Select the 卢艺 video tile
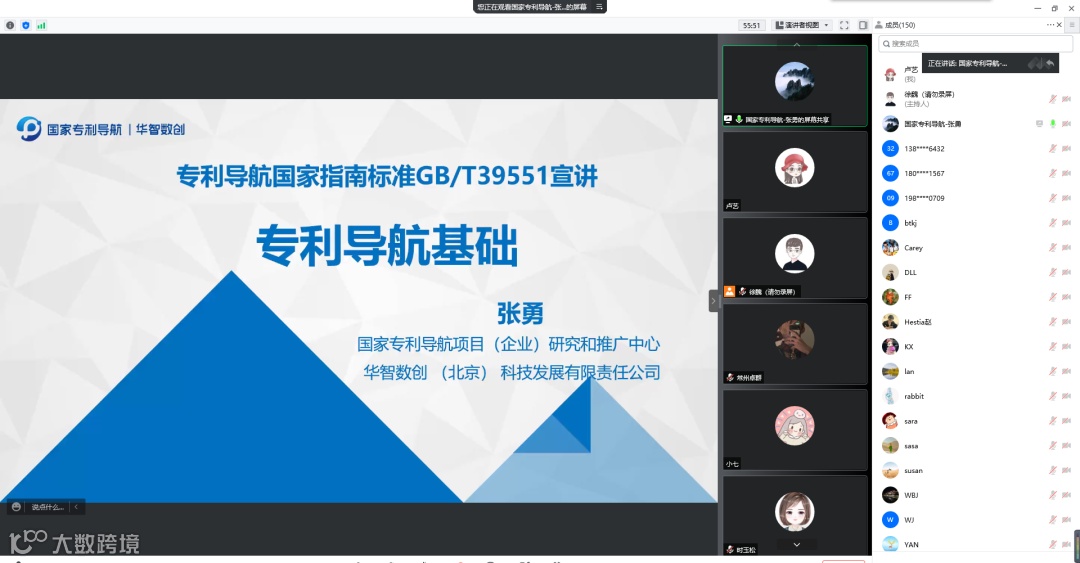The height and width of the screenshot is (563, 1080). point(795,172)
